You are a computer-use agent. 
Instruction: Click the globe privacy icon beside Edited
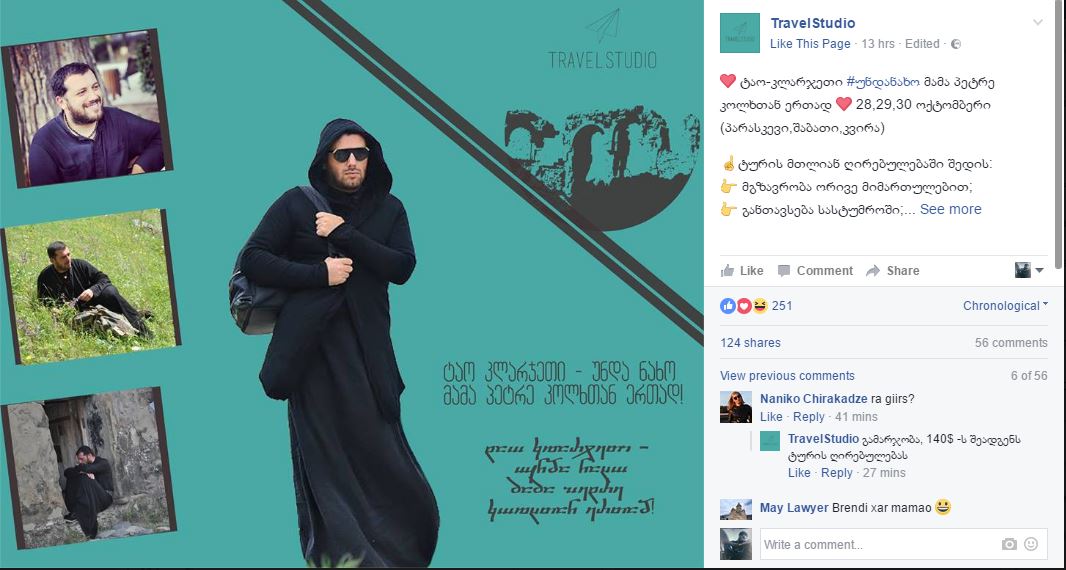pos(956,44)
